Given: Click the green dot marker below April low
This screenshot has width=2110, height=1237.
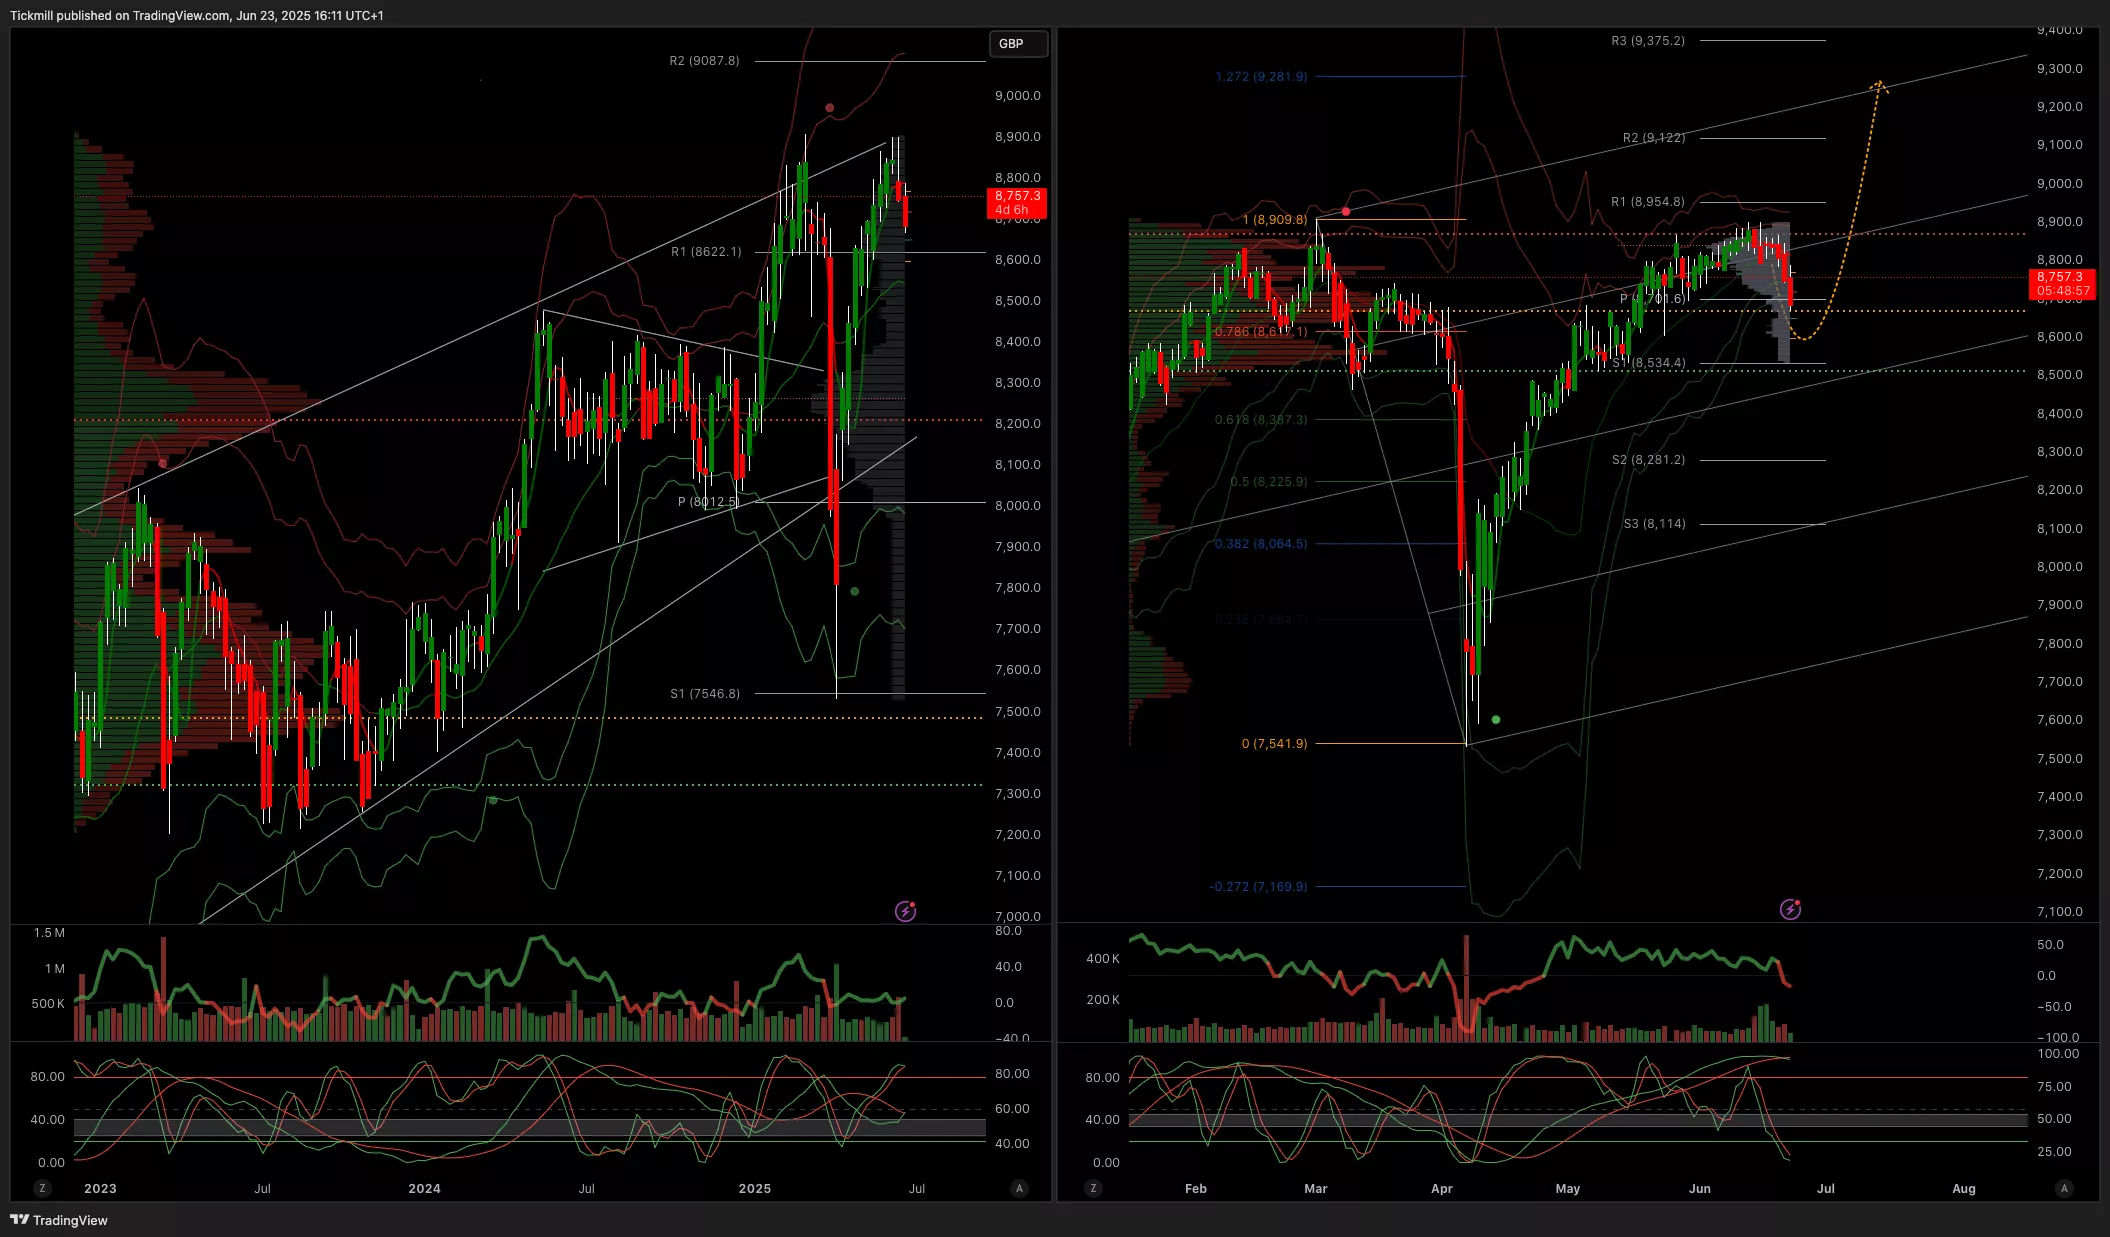Looking at the screenshot, I should (1495, 719).
